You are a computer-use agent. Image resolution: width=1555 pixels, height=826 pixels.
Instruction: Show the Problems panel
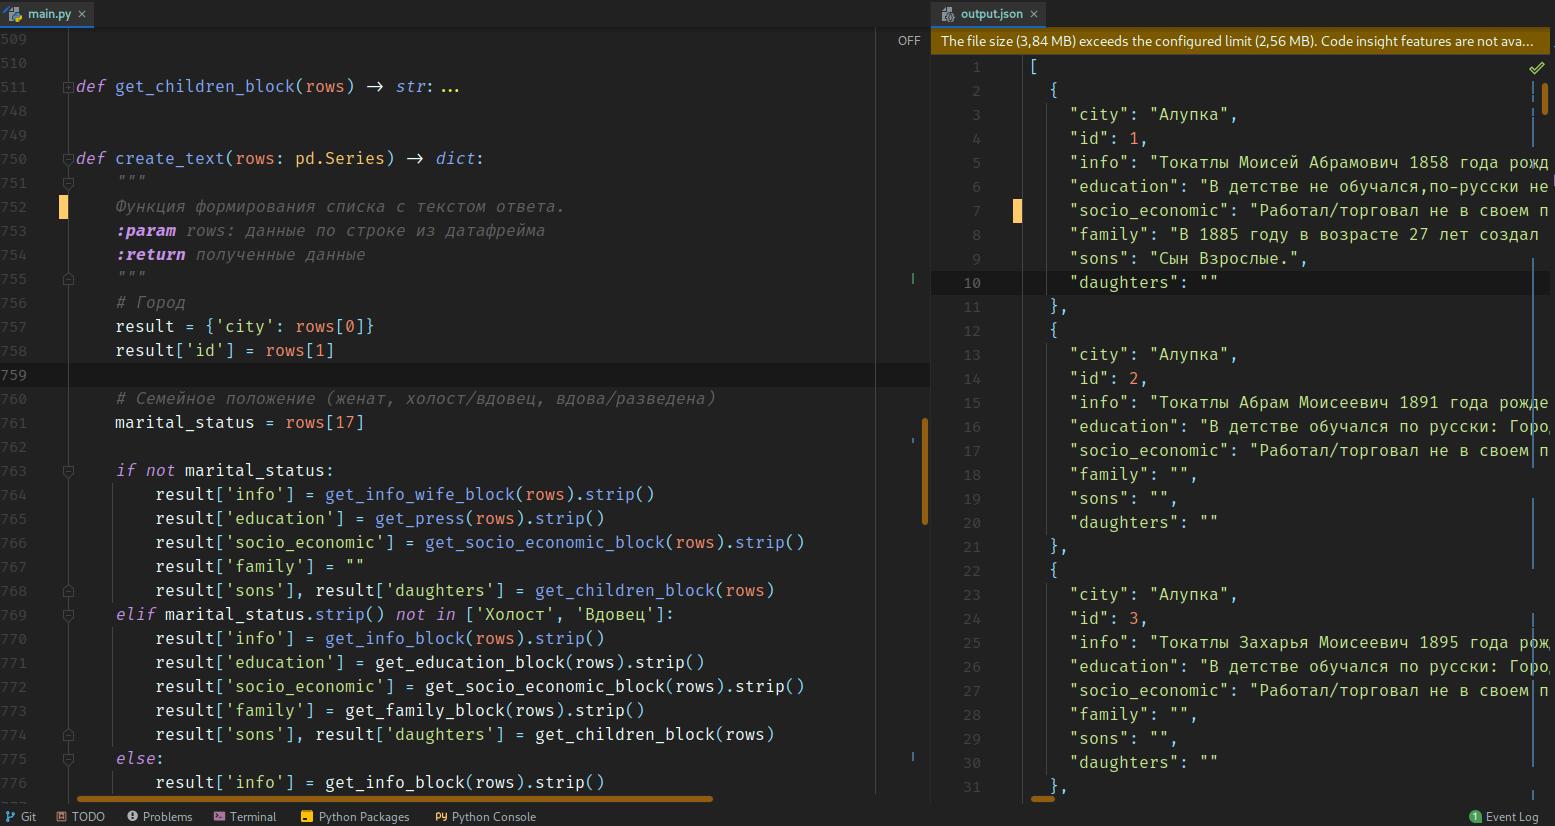click(x=159, y=816)
